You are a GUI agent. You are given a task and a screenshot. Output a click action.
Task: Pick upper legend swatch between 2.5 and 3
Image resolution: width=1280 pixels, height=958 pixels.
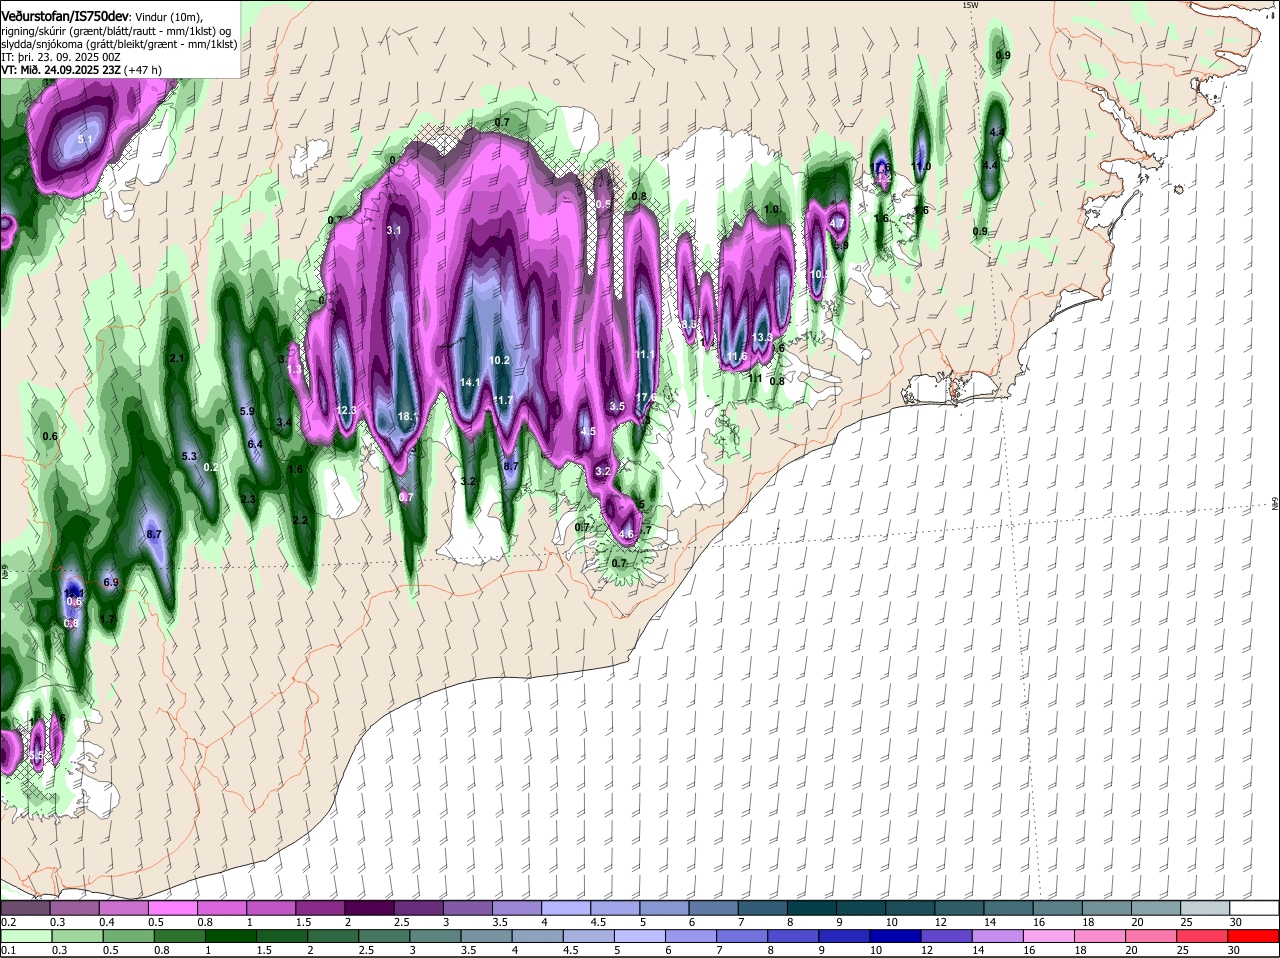click(417, 908)
